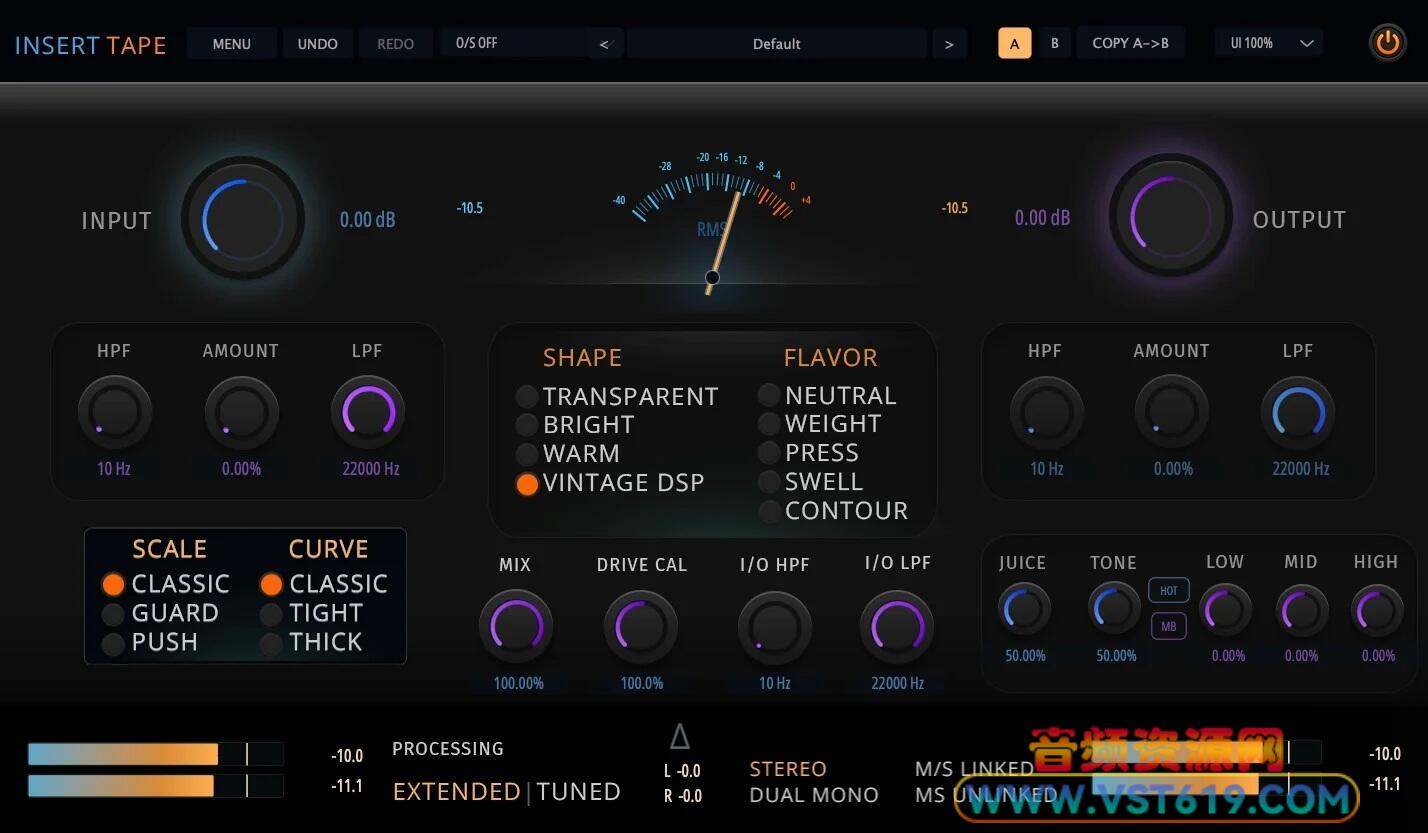
Task: Select VINTAGE DSP shape
Action: pyautogui.click(x=610, y=483)
